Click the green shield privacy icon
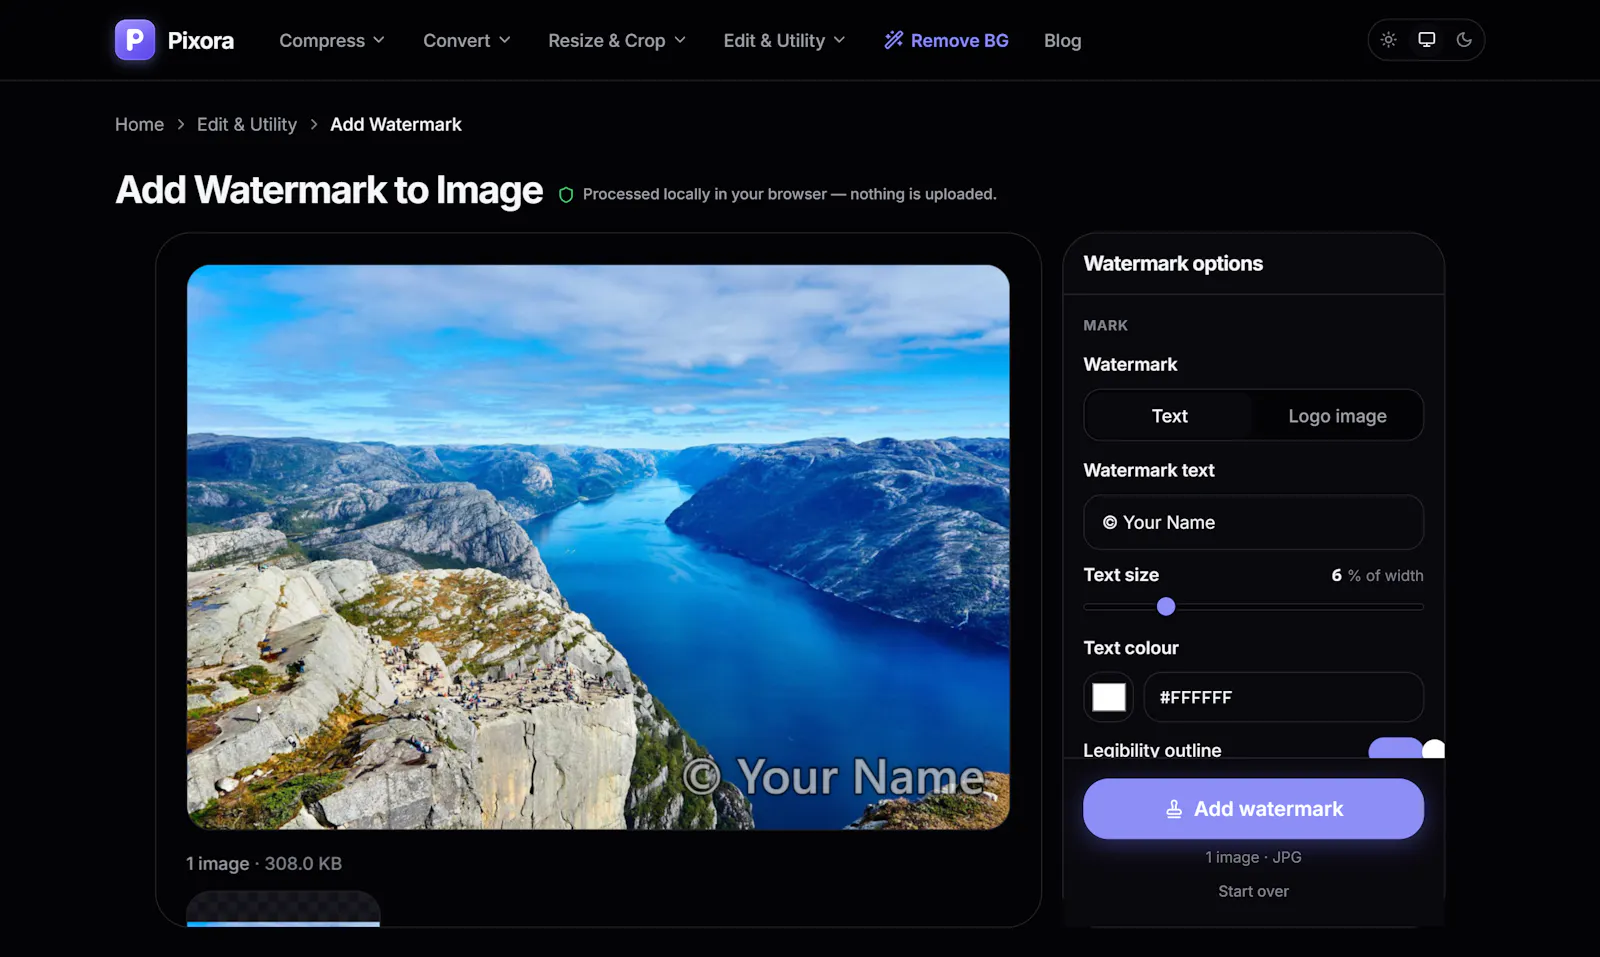 (566, 195)
